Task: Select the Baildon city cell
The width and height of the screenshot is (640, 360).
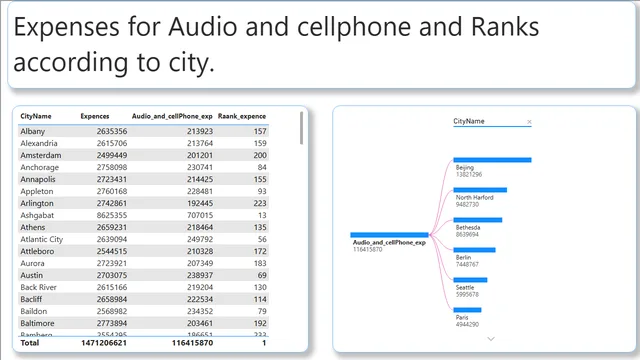Action: coord(33,311)
